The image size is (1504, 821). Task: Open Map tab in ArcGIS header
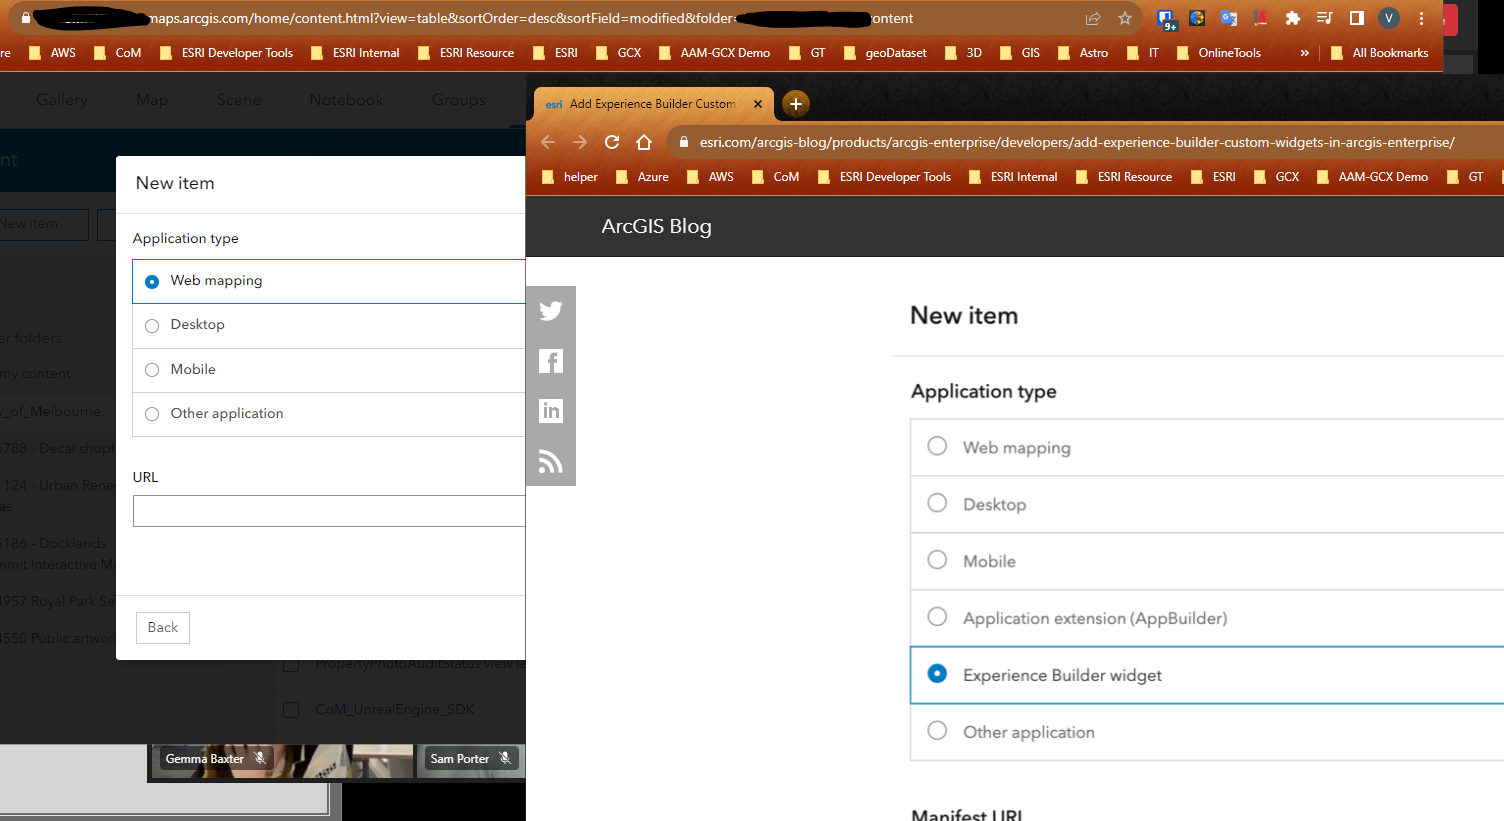(152, 100)
